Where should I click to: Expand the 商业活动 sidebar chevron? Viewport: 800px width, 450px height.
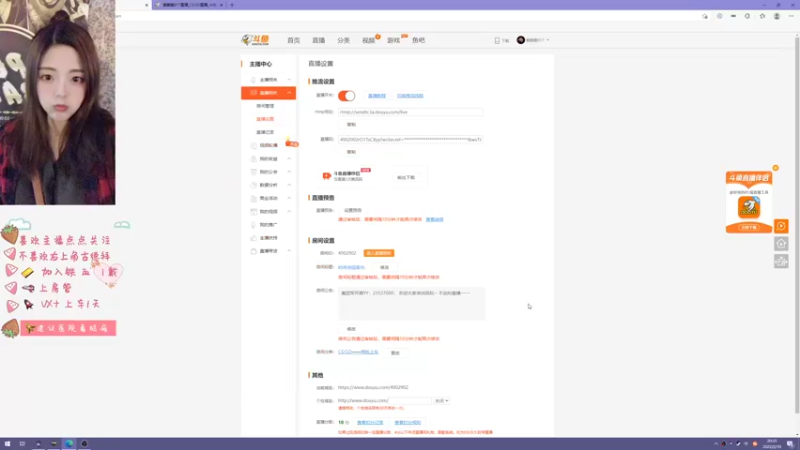[x=289, y=198]
